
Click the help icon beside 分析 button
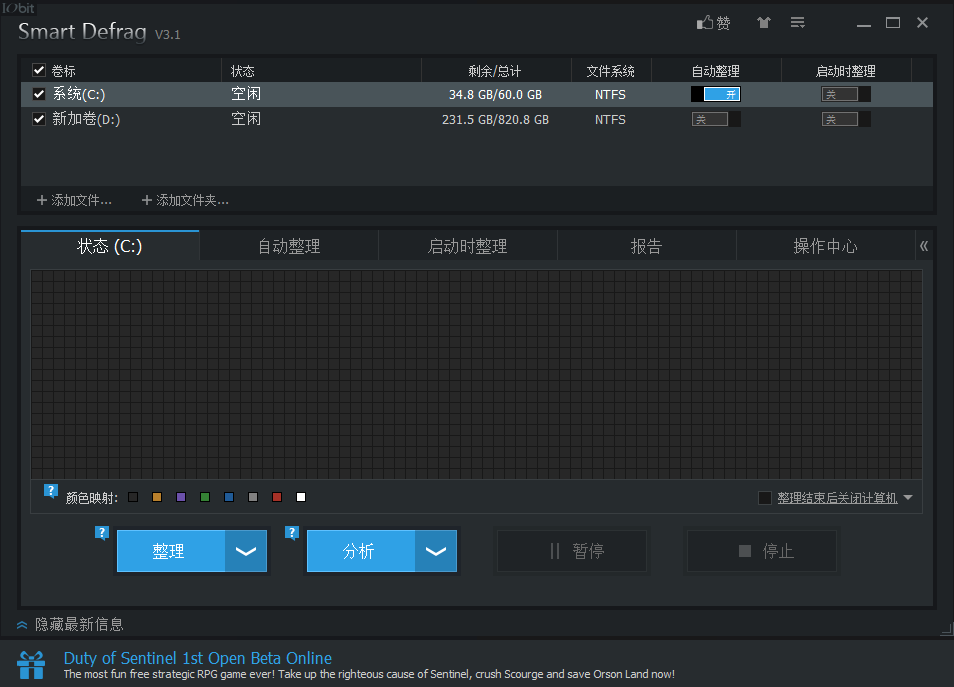point(292,533)
